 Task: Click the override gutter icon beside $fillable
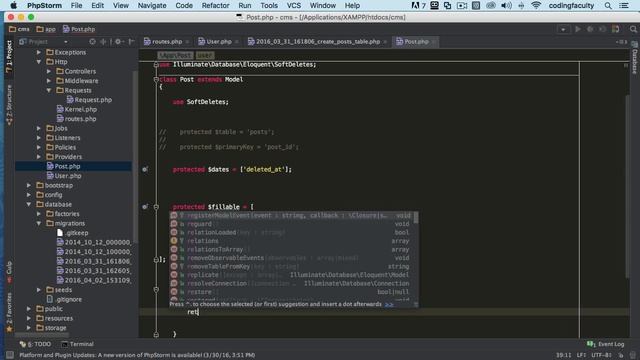click(x=145, y=207)
